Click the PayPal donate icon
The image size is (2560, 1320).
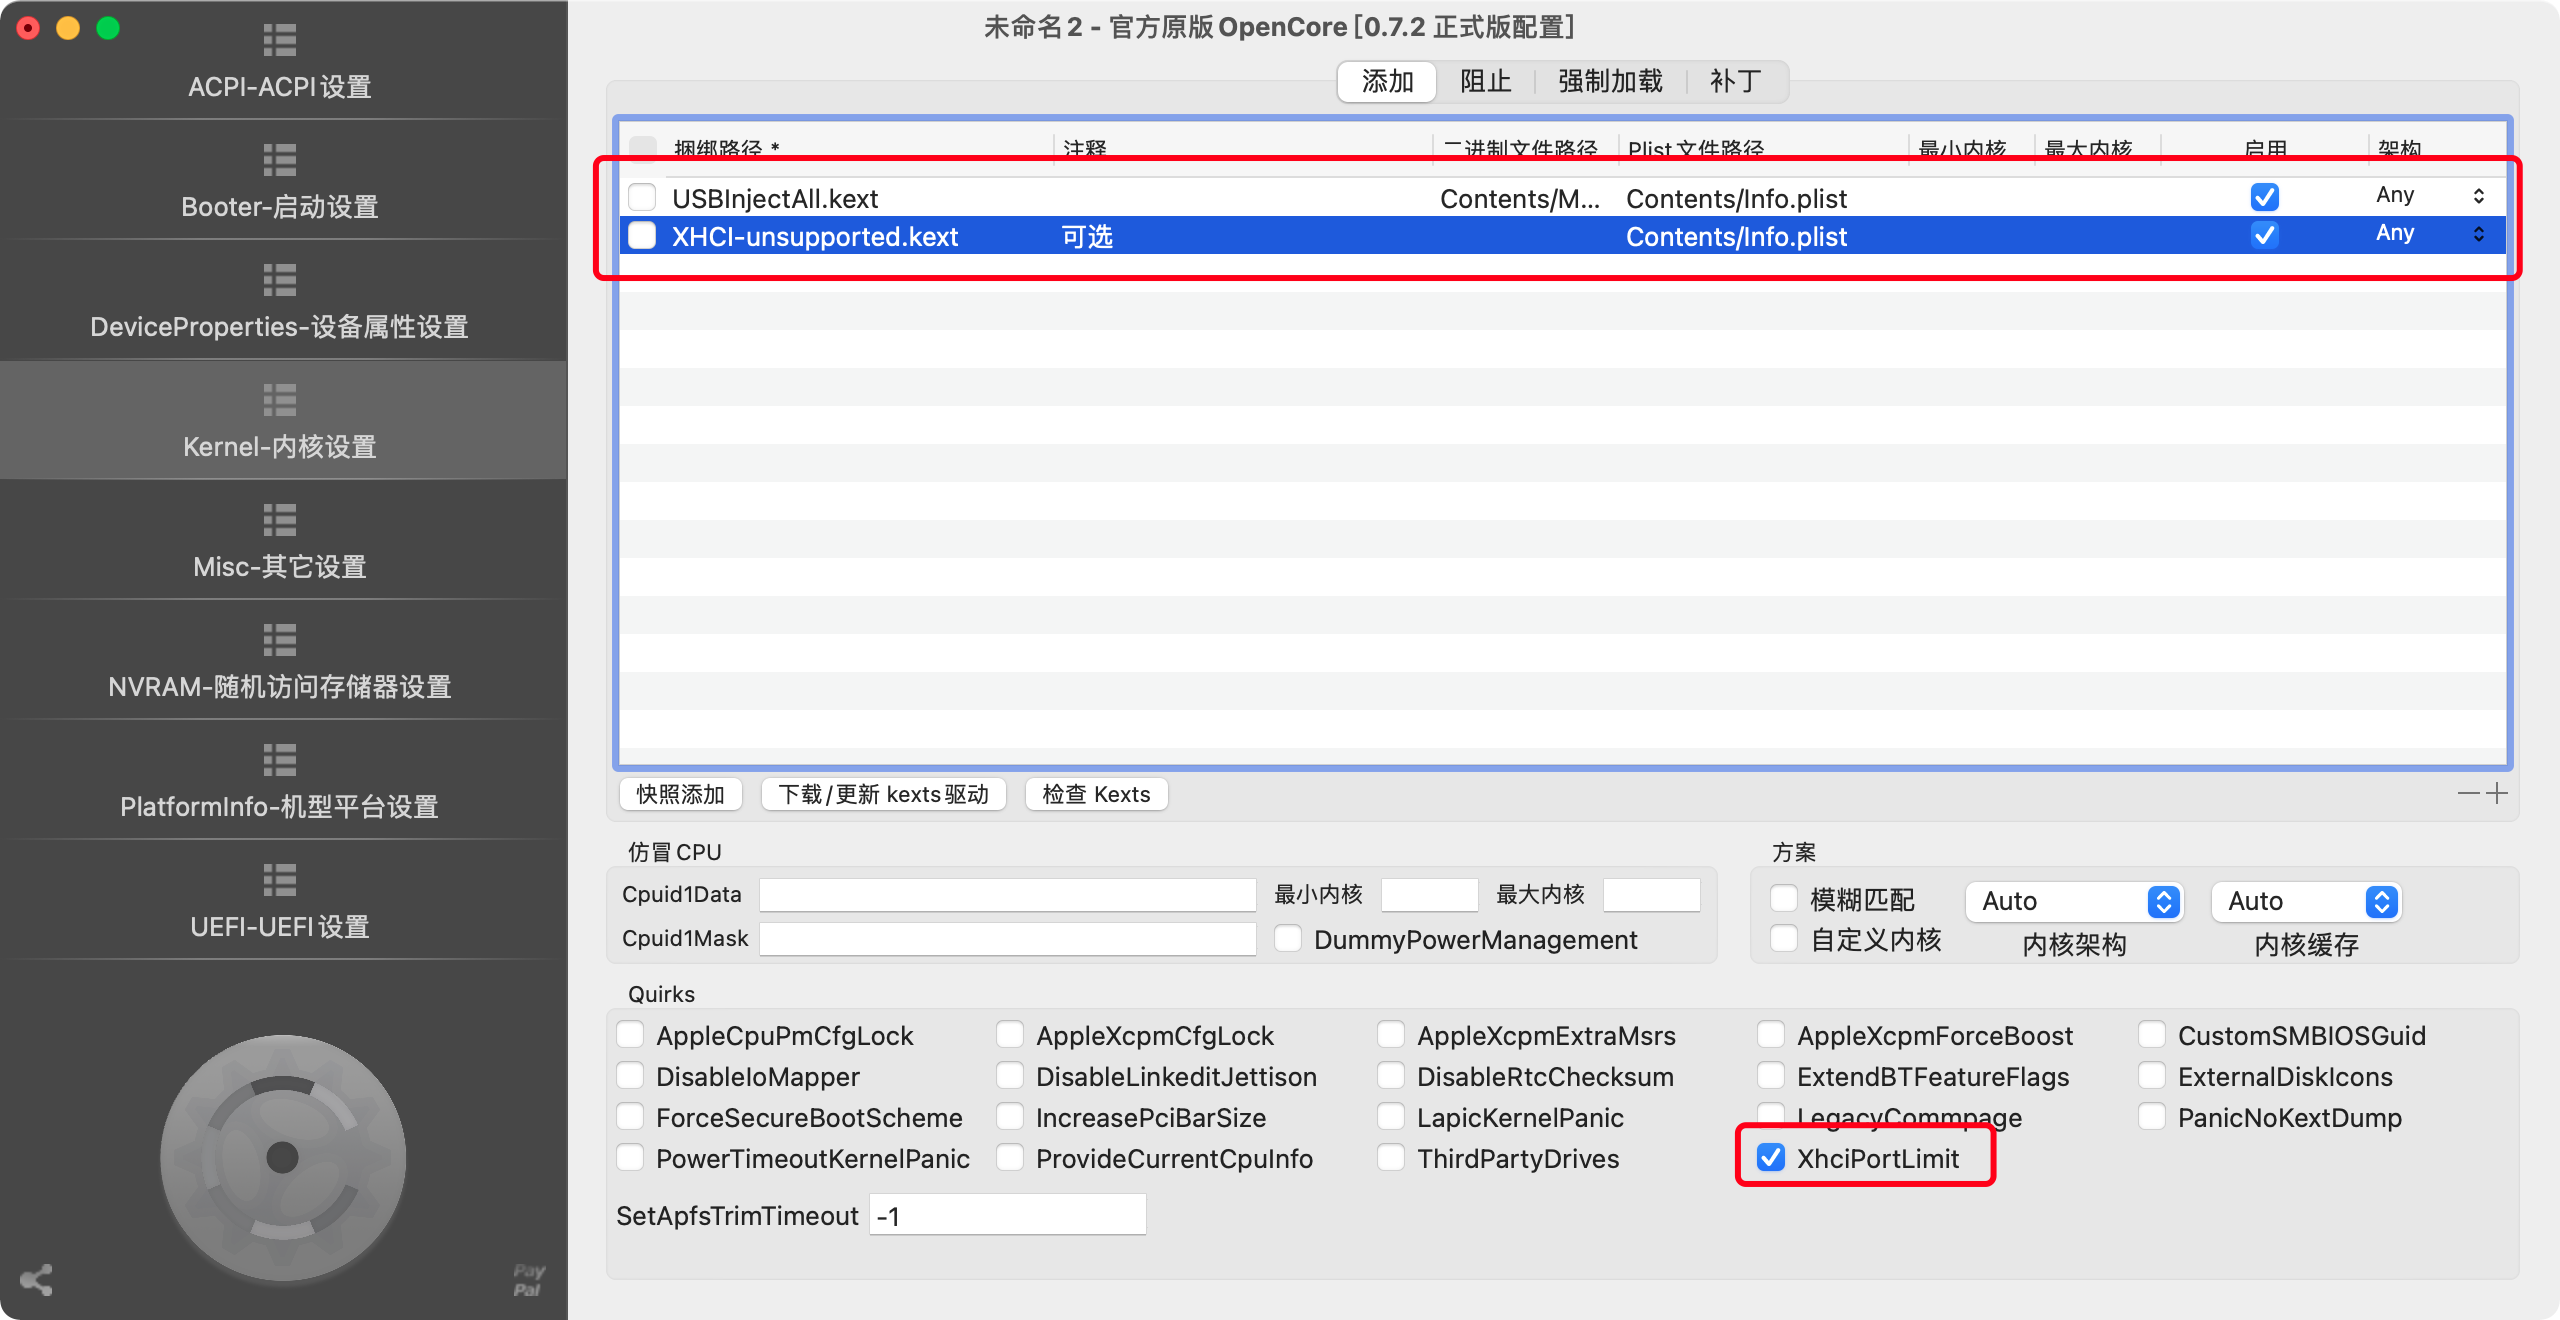[x=528, y=1280]
